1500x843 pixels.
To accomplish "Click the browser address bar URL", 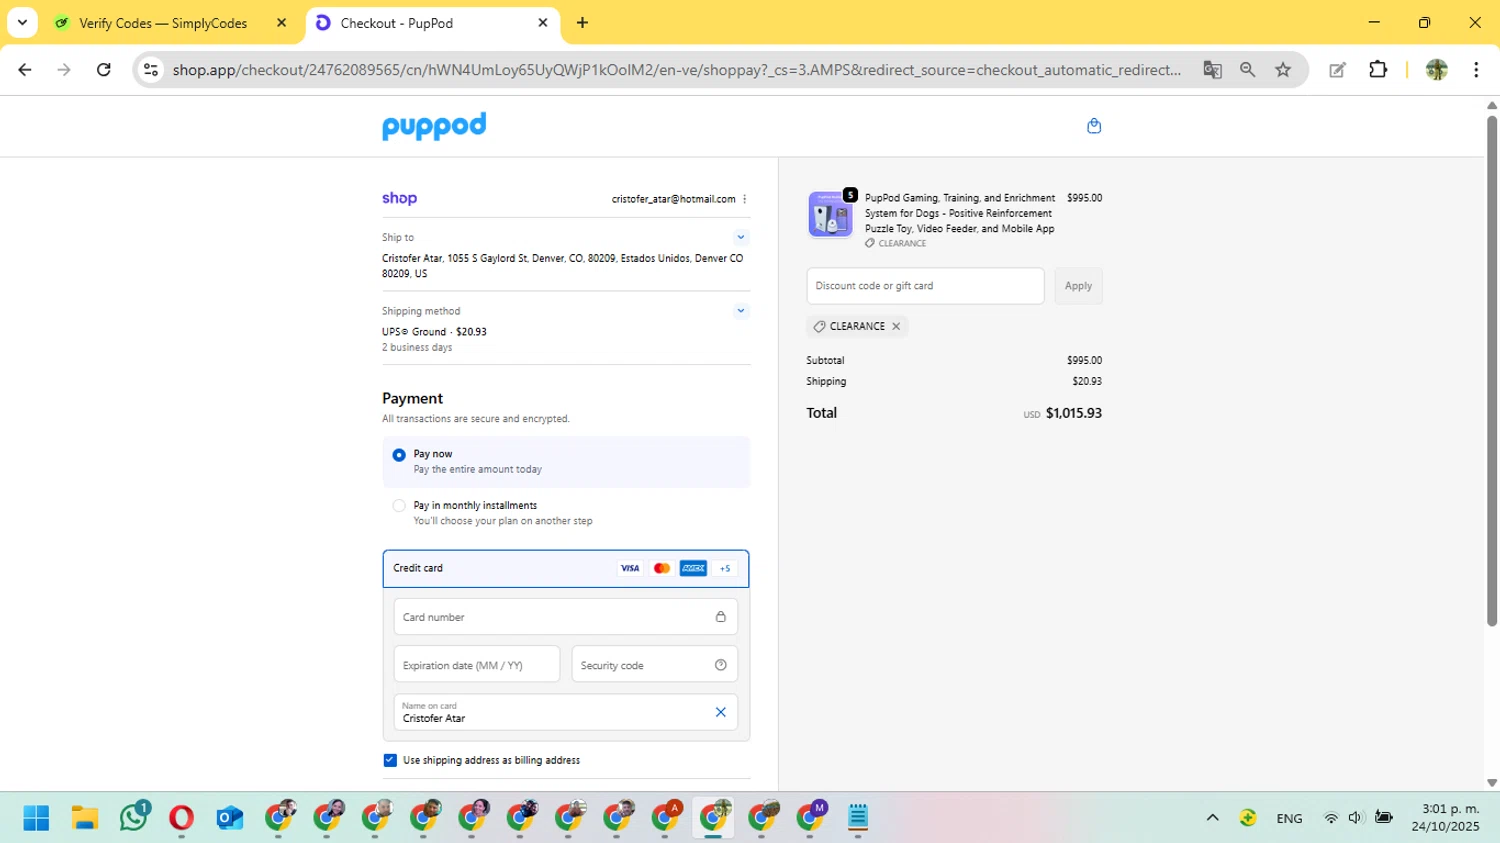I will pos(676,70).
